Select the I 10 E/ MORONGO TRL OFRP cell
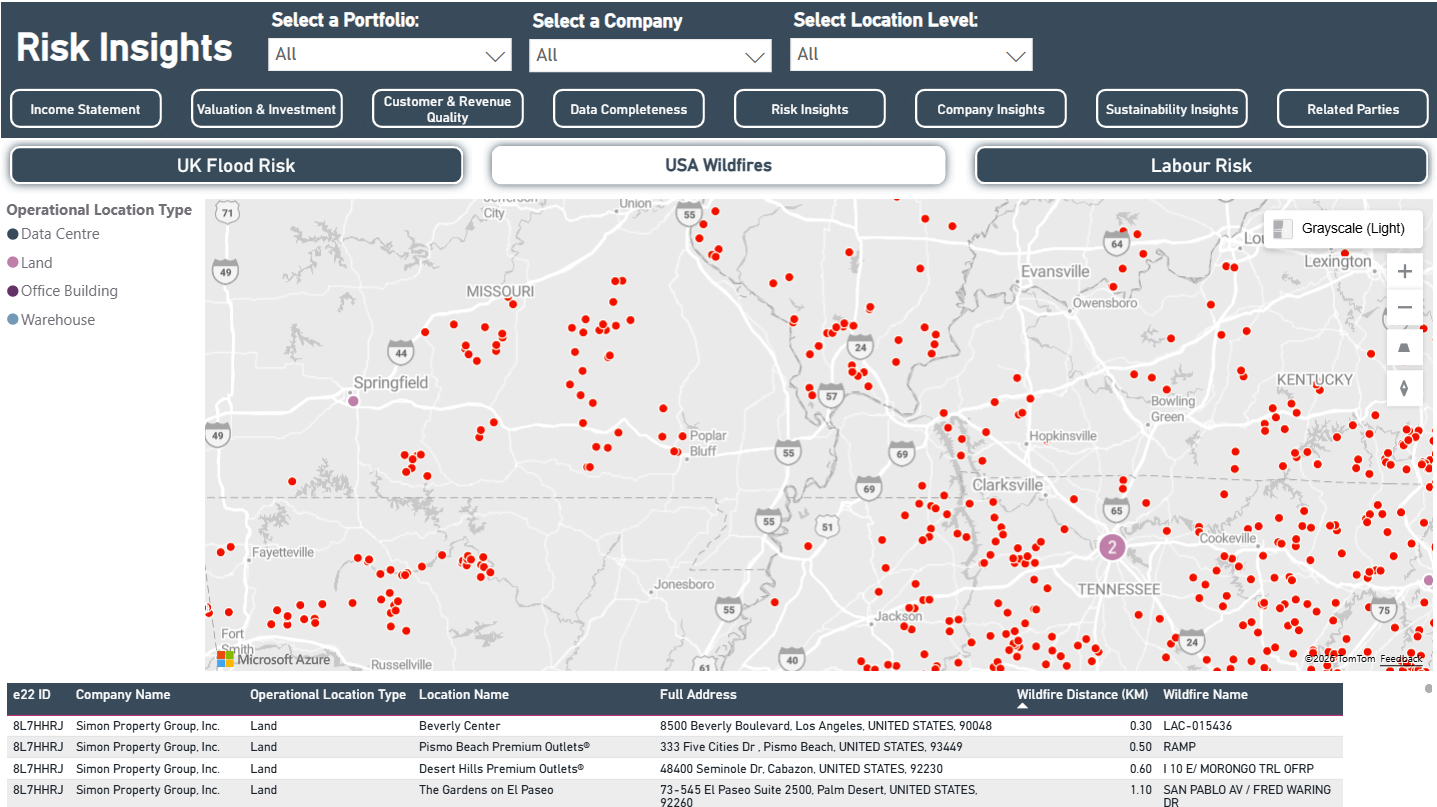The image size is (1437, 807). 1238,769
